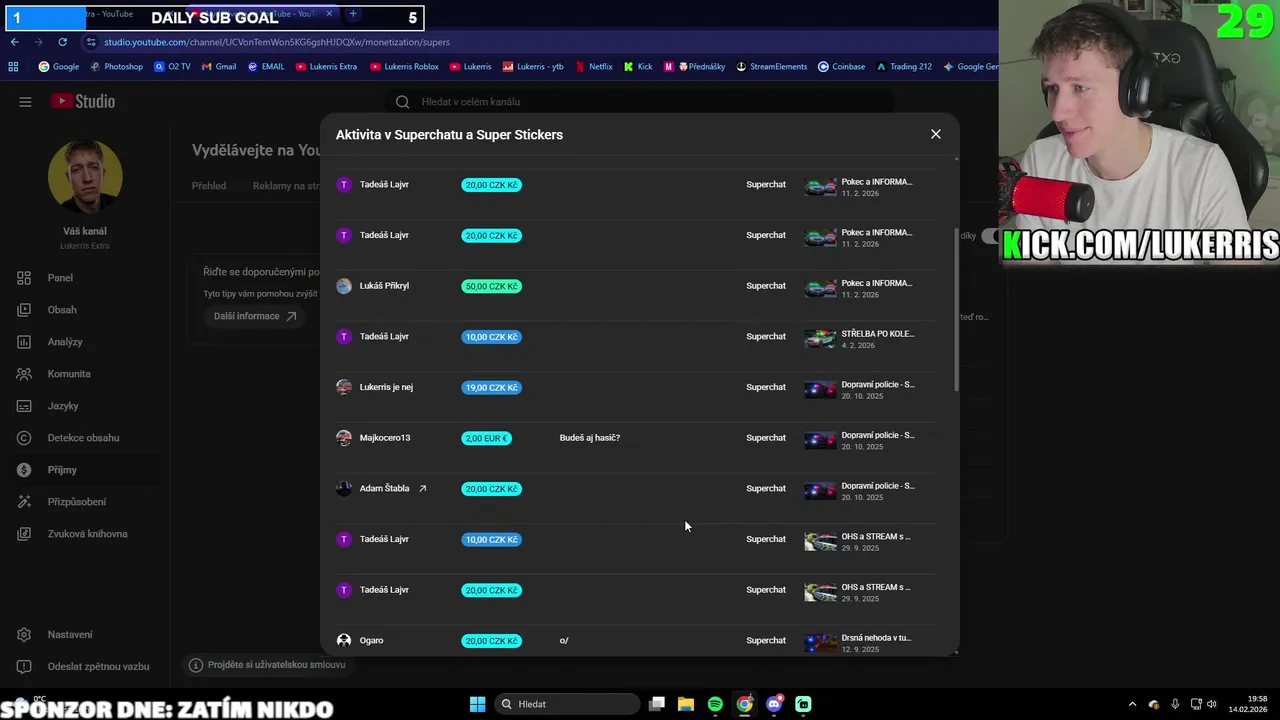Open Drsná nehoda v tu... video thumbnail
1280x720 pixels.
pos(820,643)
